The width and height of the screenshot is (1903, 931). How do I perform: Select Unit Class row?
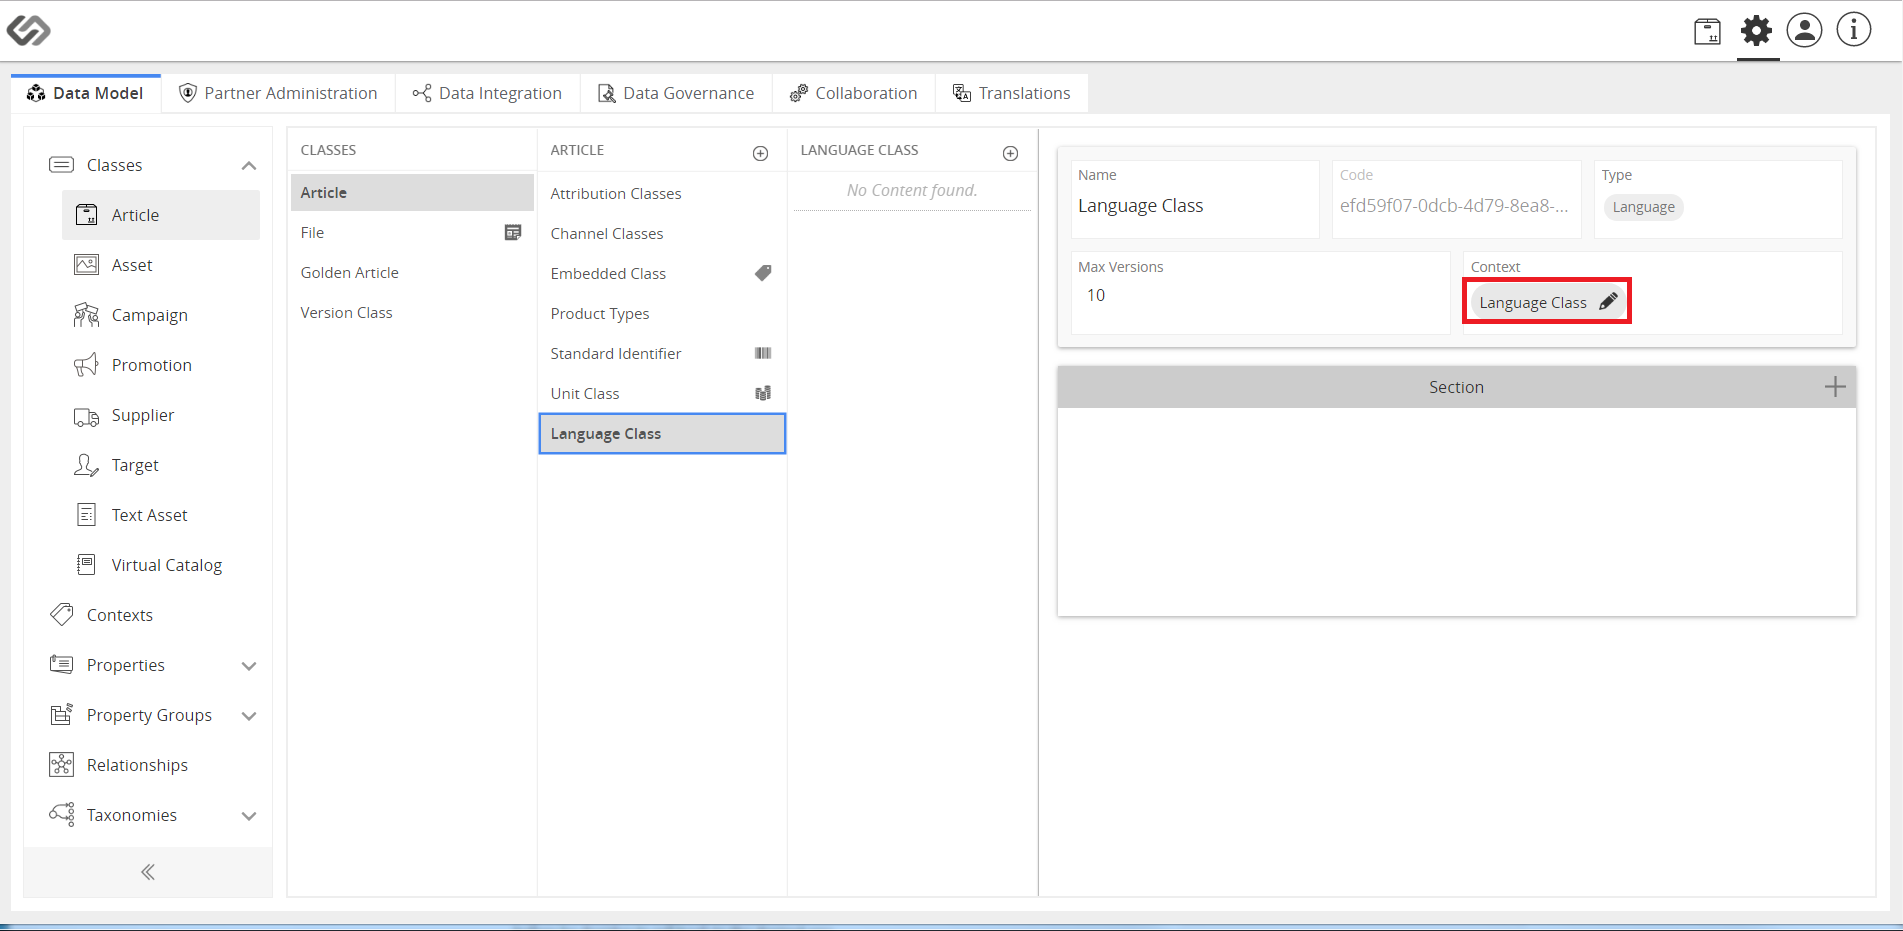point(662,393)
